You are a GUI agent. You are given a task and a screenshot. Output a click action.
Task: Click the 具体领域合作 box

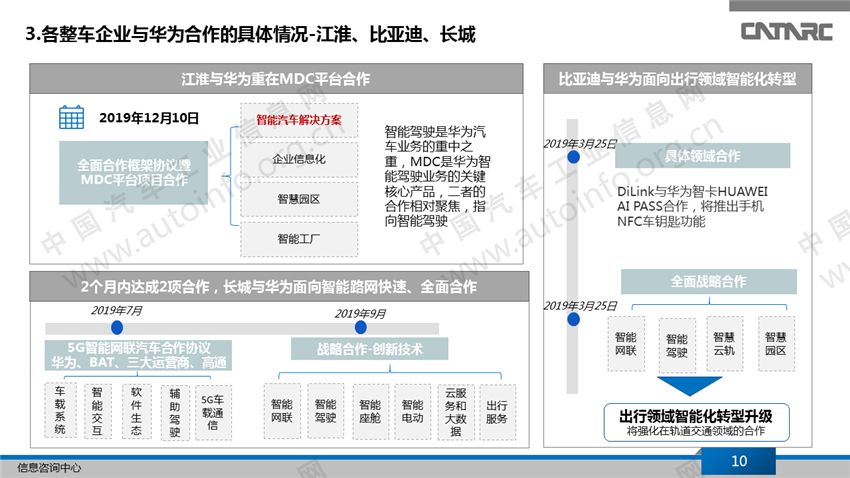click(702, 156)
